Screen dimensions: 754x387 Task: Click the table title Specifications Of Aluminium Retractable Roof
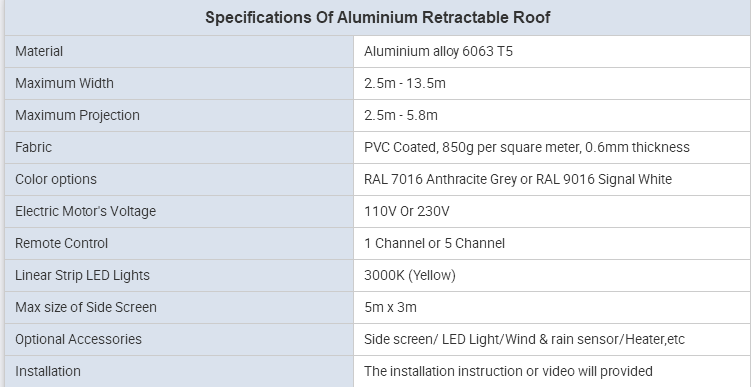(x=377, y=18)
